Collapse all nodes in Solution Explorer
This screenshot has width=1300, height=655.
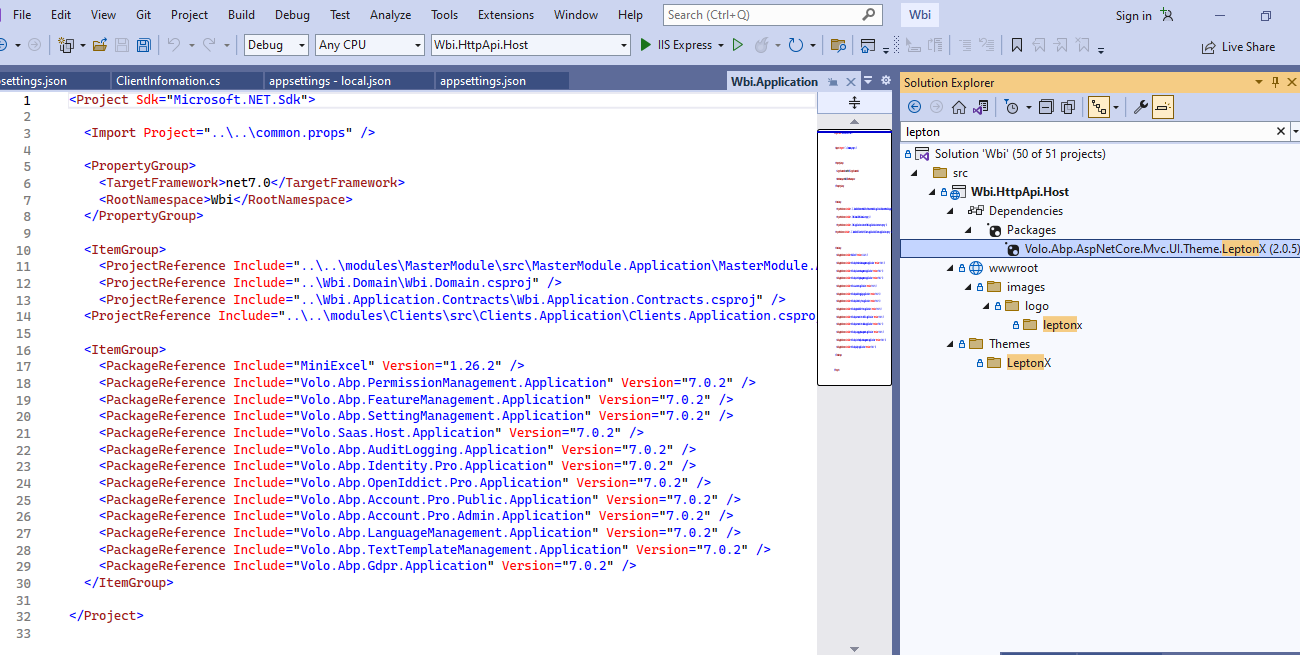tap(1046, 107)
